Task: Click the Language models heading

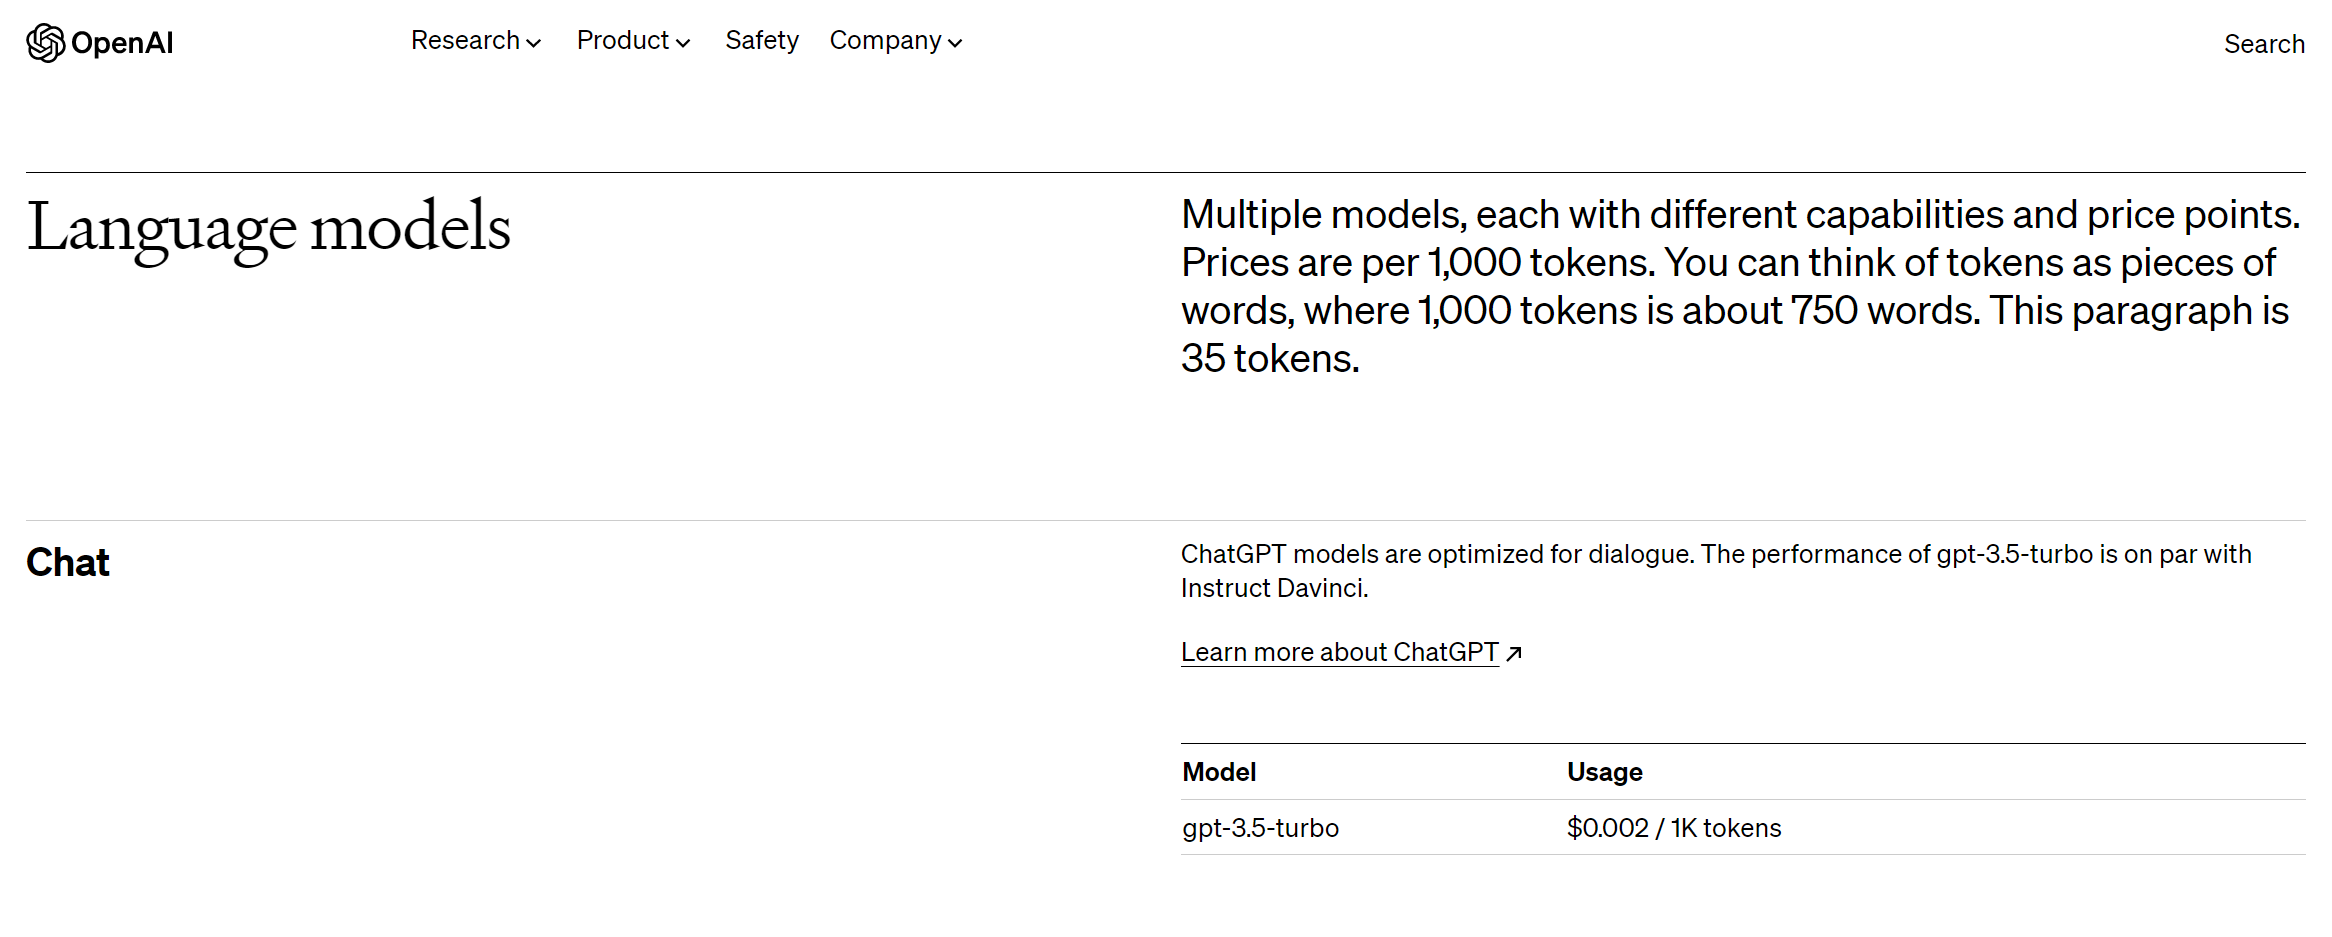Action: pyautogui.click(x=268, y=227)
